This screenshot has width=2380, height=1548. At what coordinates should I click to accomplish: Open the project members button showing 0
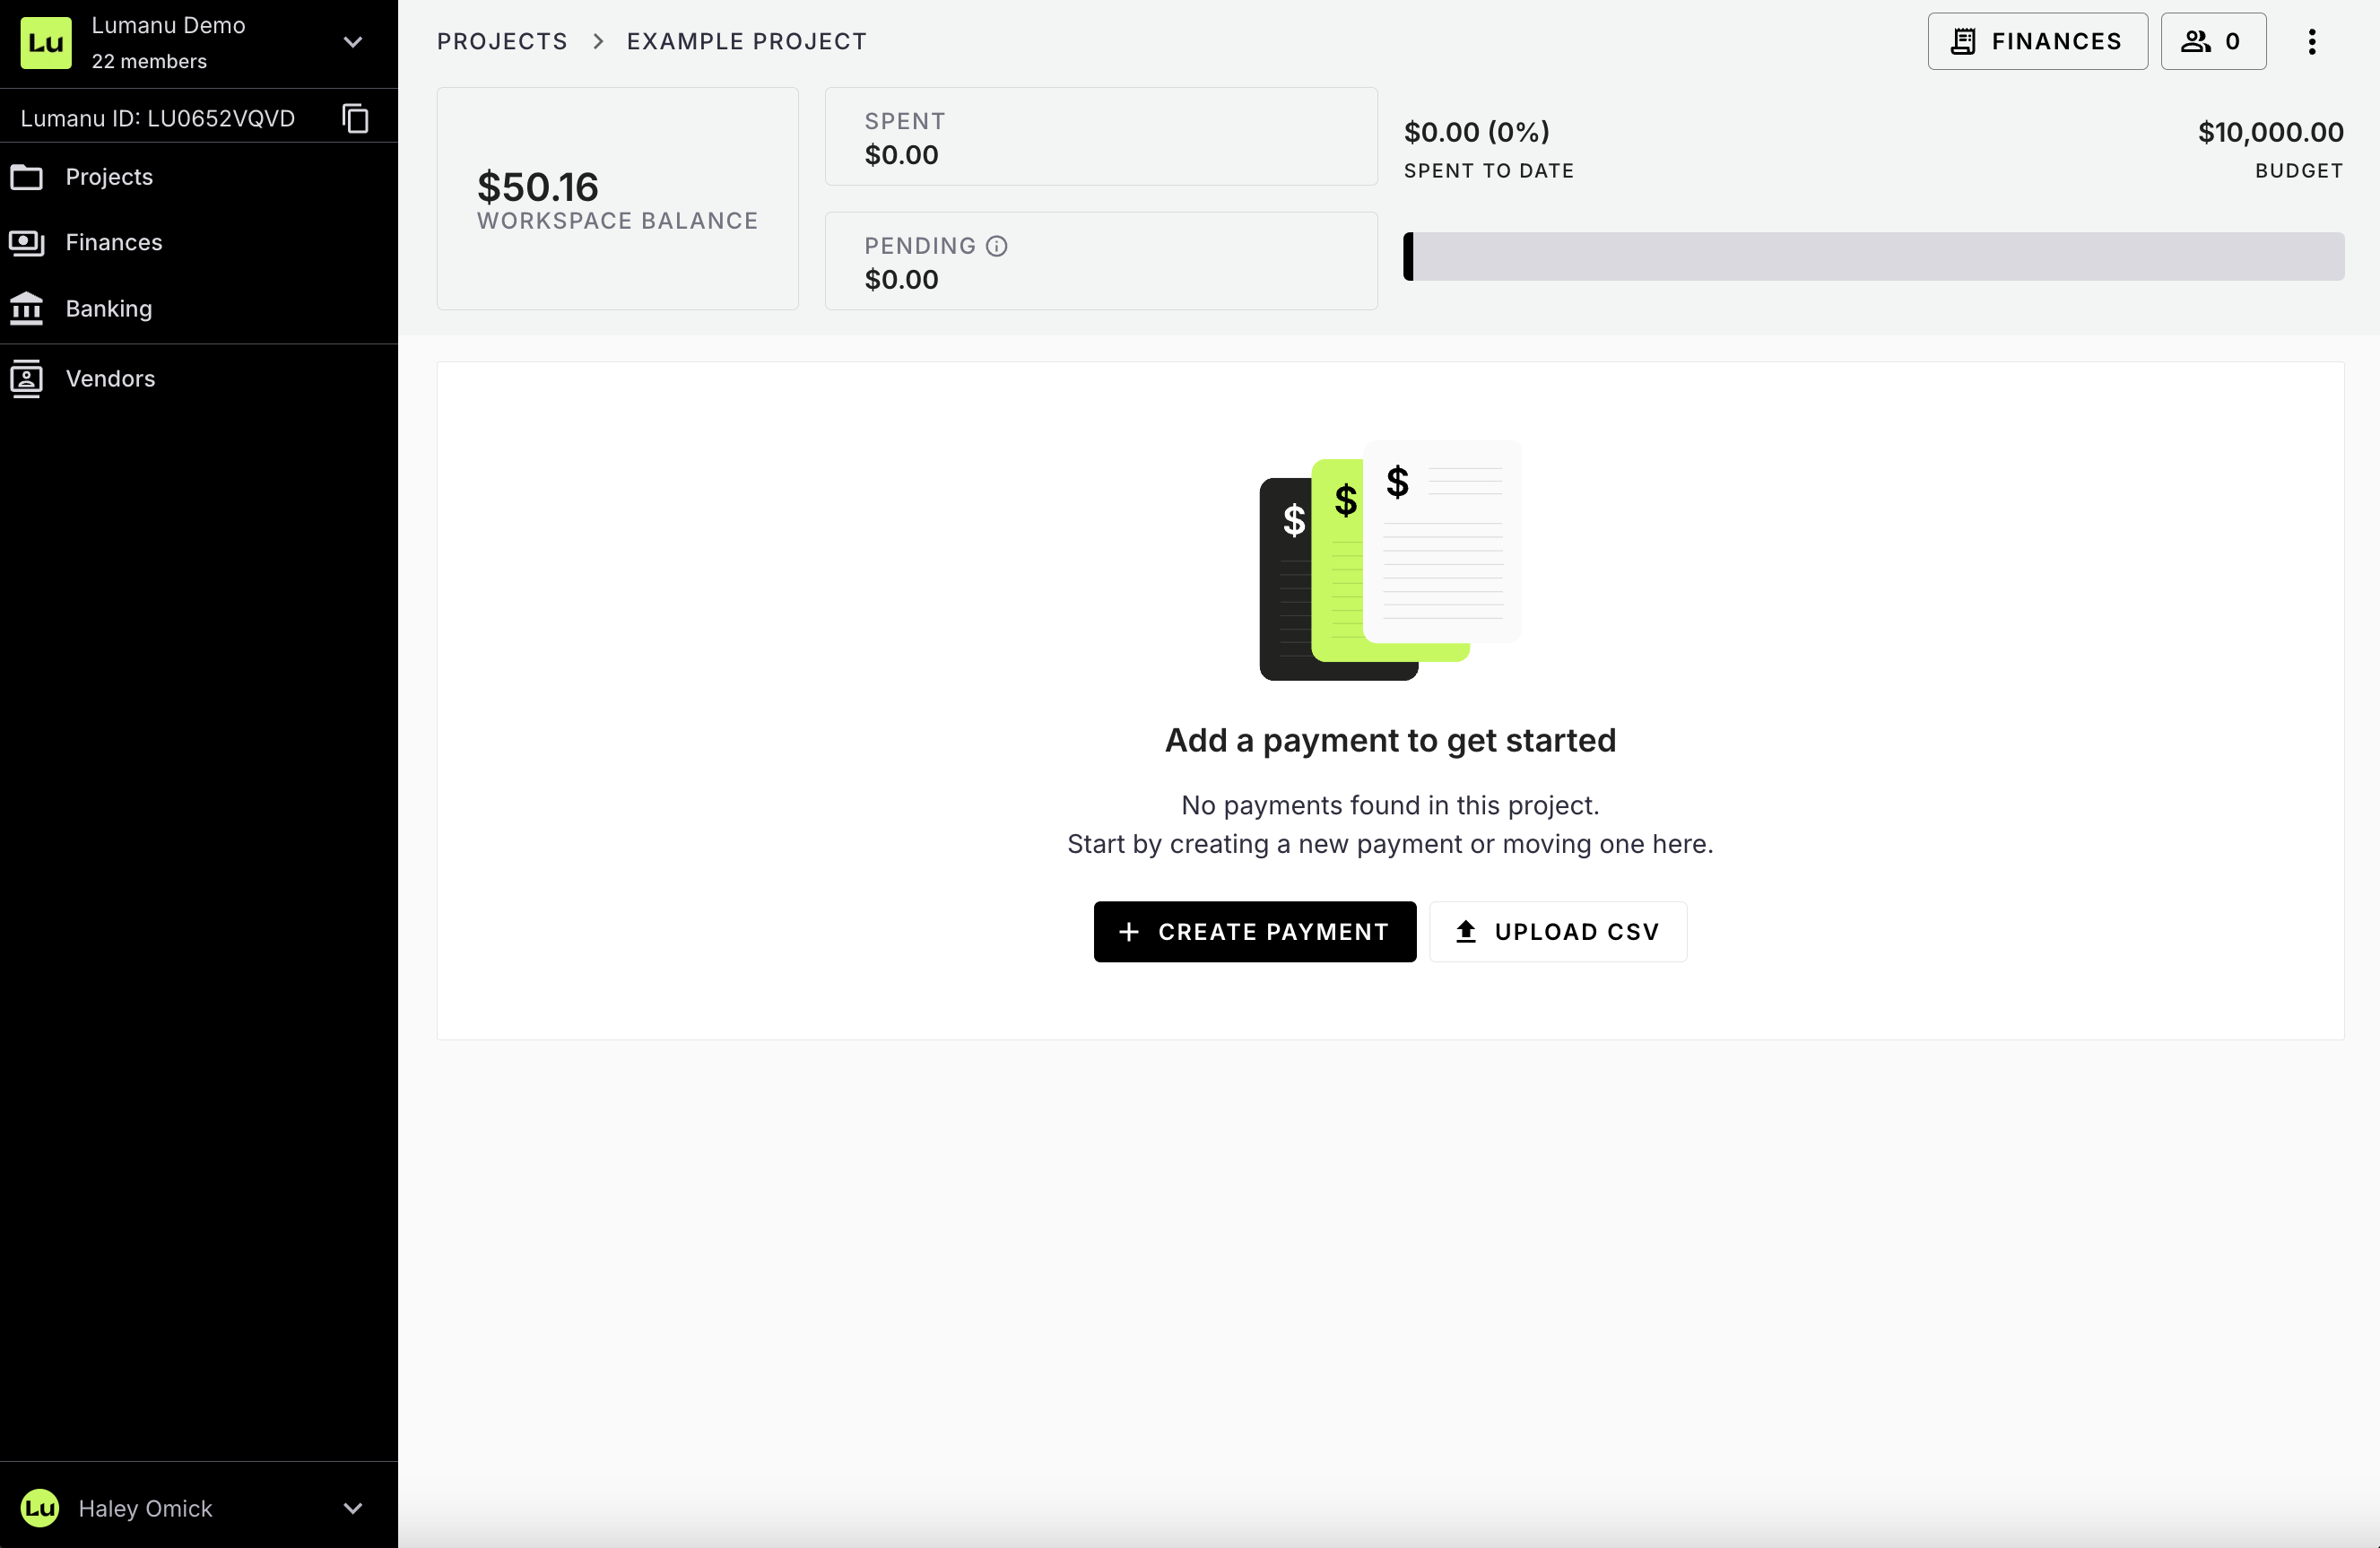pos(2212,42)
